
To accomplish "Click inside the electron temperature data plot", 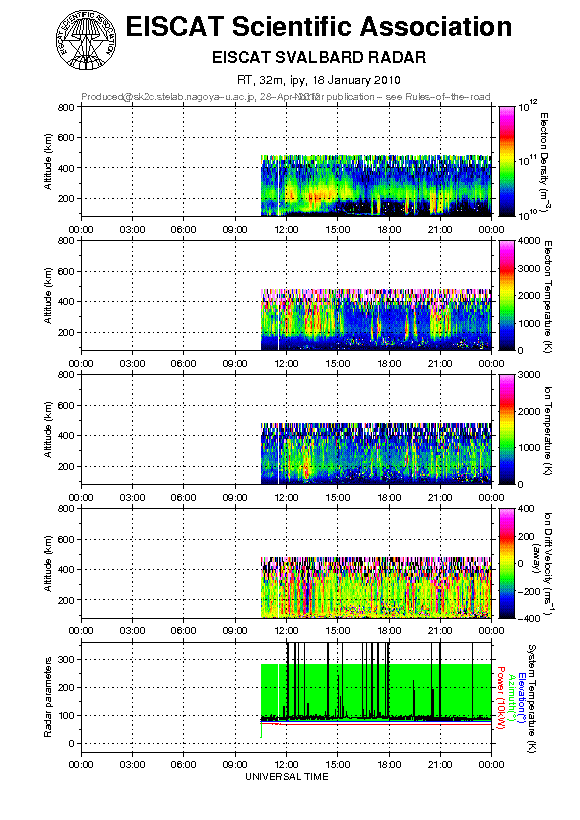I will tap(376, 320).
